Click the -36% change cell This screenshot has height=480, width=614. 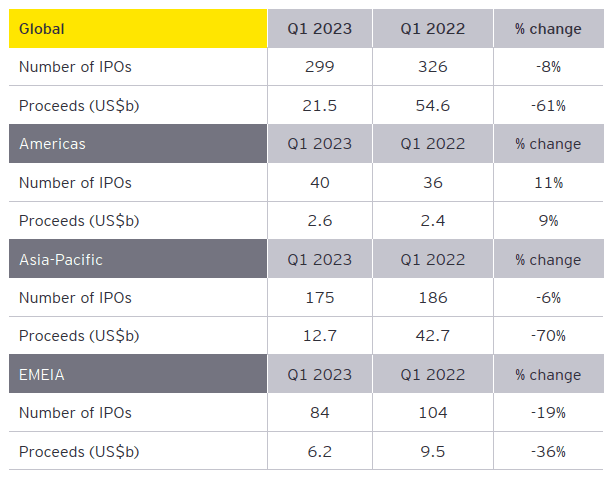549,451
